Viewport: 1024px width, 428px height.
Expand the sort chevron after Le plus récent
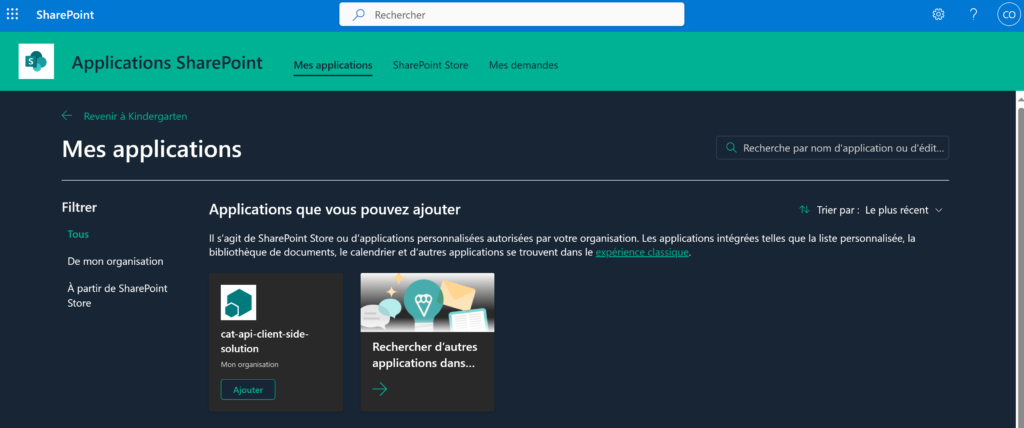(939, 210)
